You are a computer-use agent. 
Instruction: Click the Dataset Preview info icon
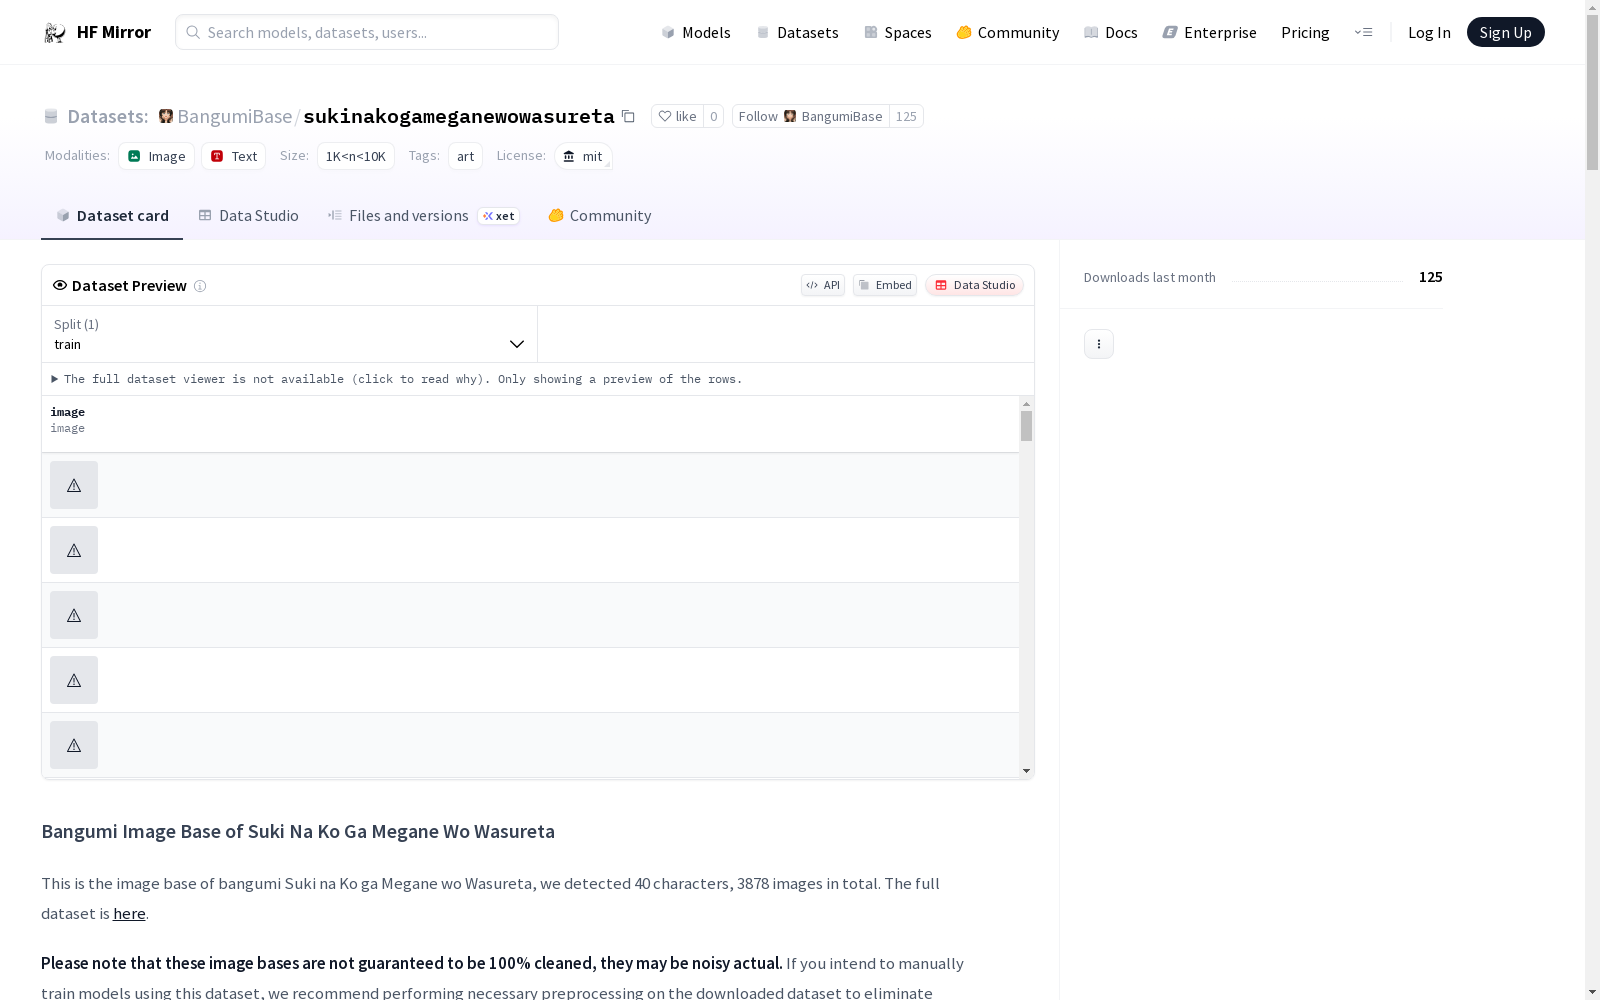click(x=200, y=286)
